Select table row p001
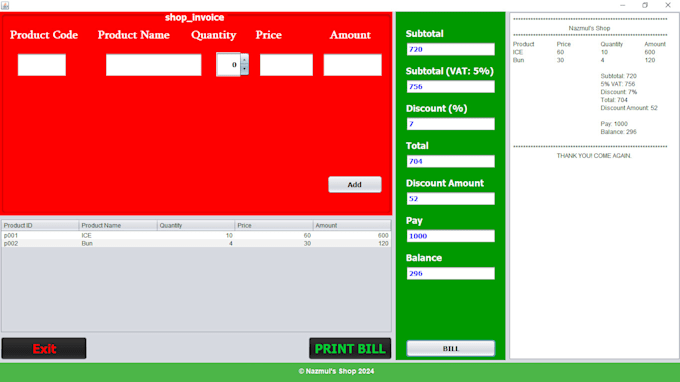Screen dimensions: 680x382 tap(196, 235)
